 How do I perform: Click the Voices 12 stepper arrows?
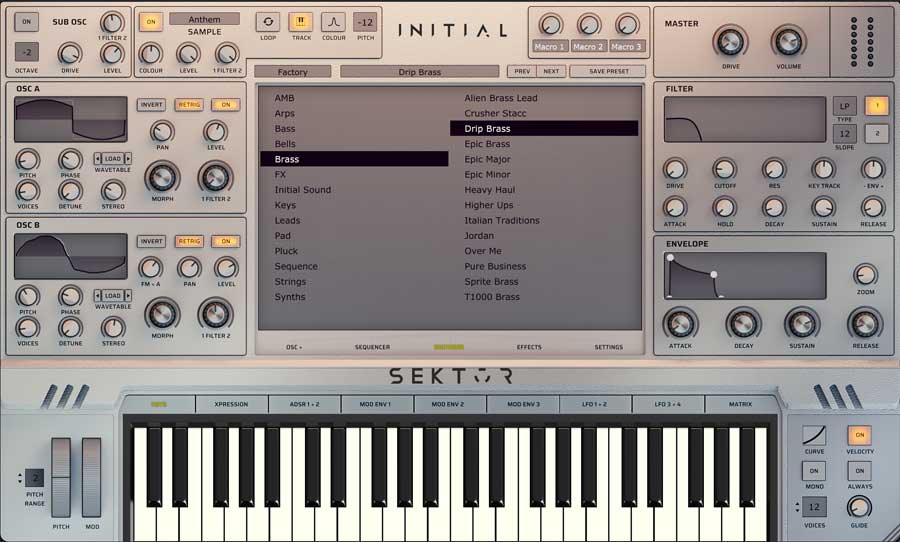point(797,507)
